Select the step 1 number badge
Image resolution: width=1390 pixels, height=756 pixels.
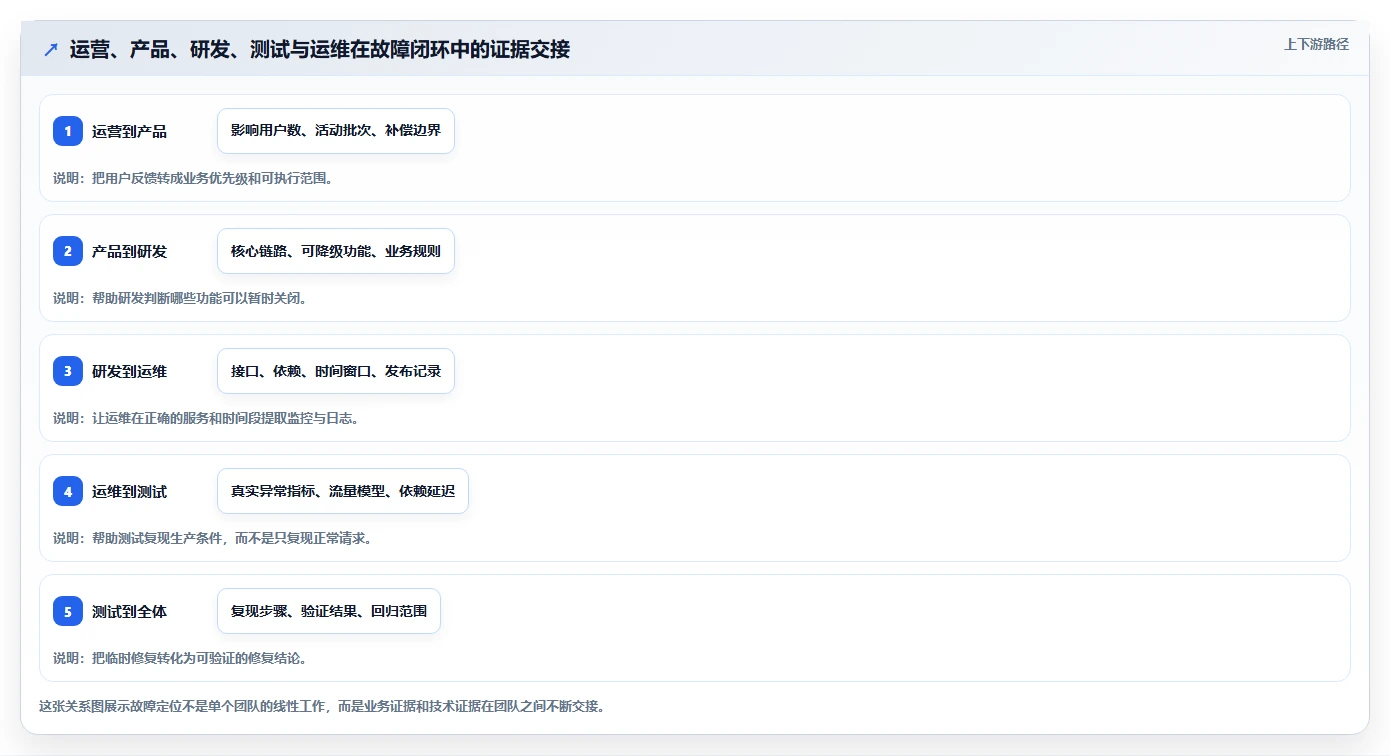click(x=68, y=131)
